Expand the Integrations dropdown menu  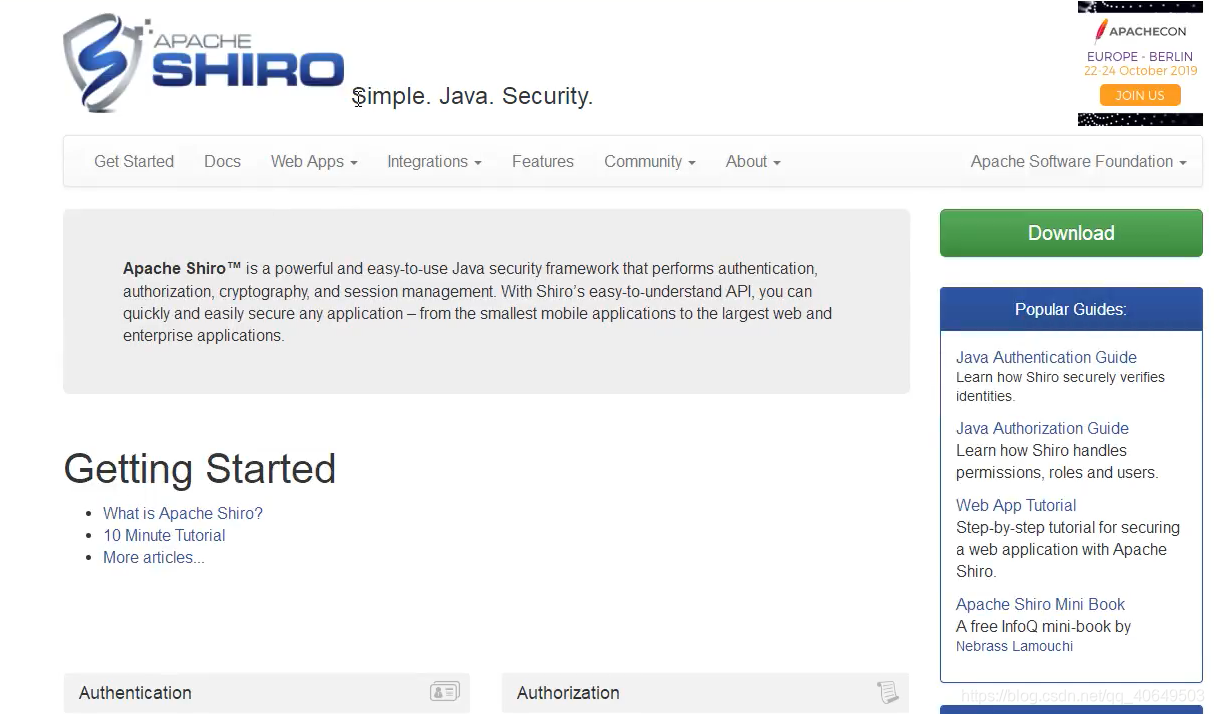434,161
